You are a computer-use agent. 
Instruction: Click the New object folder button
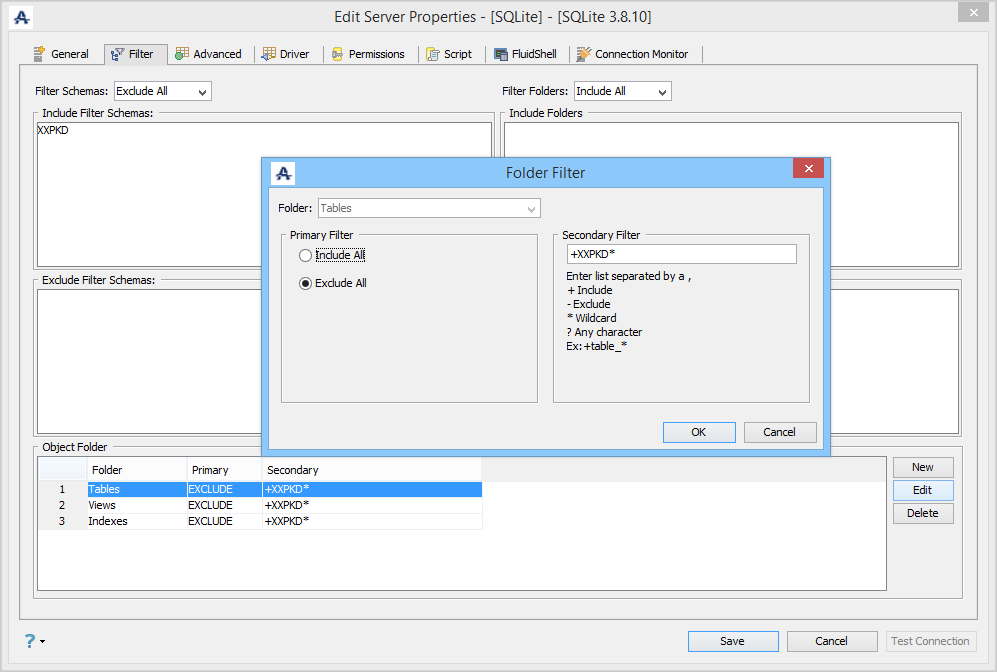(923, 467)
